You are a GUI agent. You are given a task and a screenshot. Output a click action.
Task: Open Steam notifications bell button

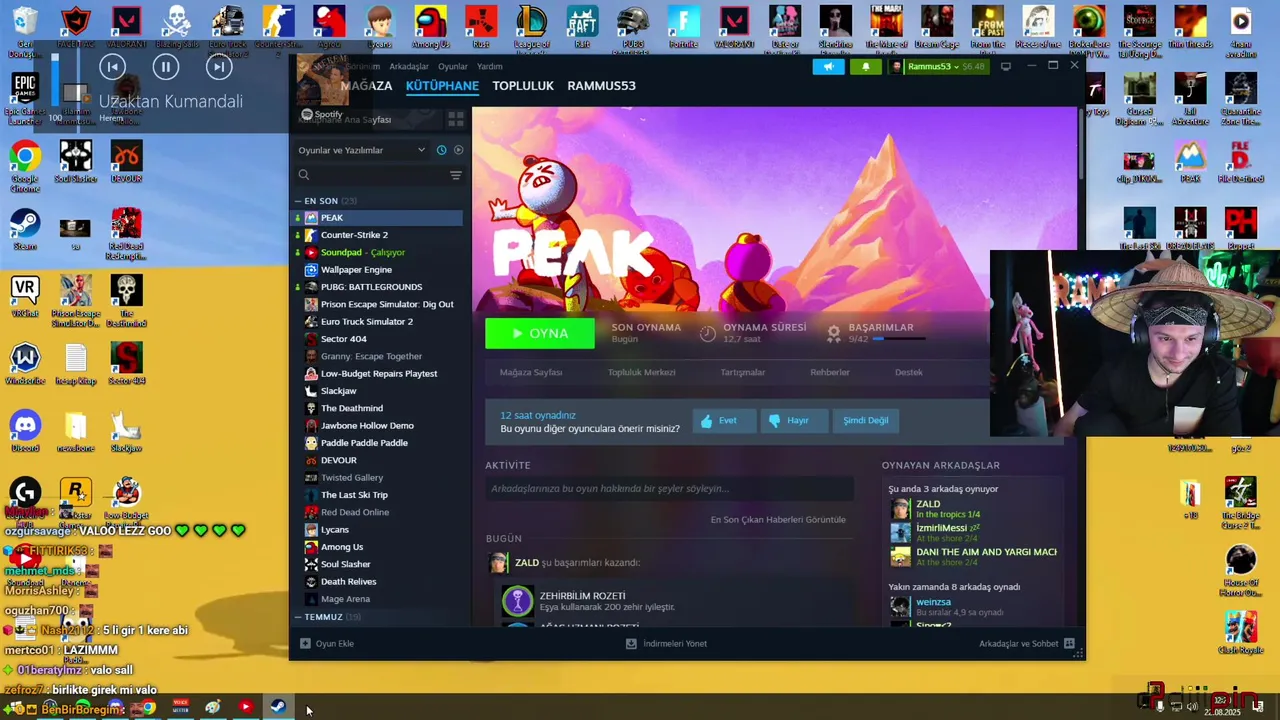[x=866, y=66]
